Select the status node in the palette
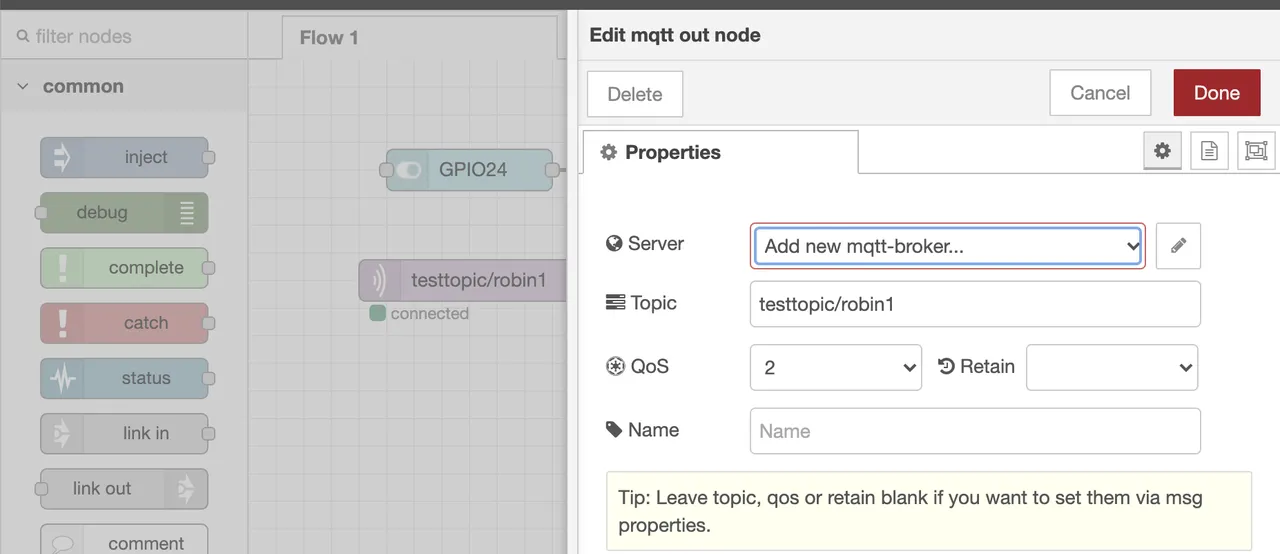The image size is (1280, 554). 124,378
